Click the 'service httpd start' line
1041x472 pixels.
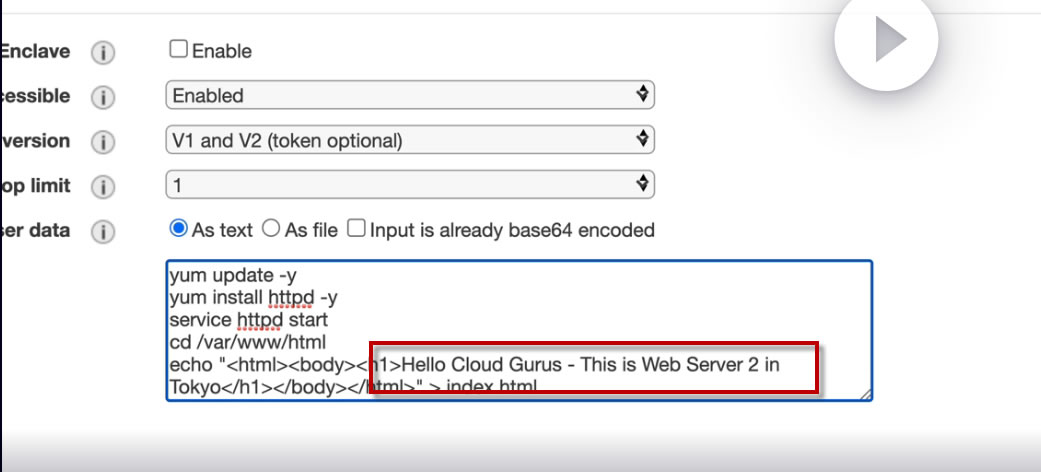(x=248, y=320)
